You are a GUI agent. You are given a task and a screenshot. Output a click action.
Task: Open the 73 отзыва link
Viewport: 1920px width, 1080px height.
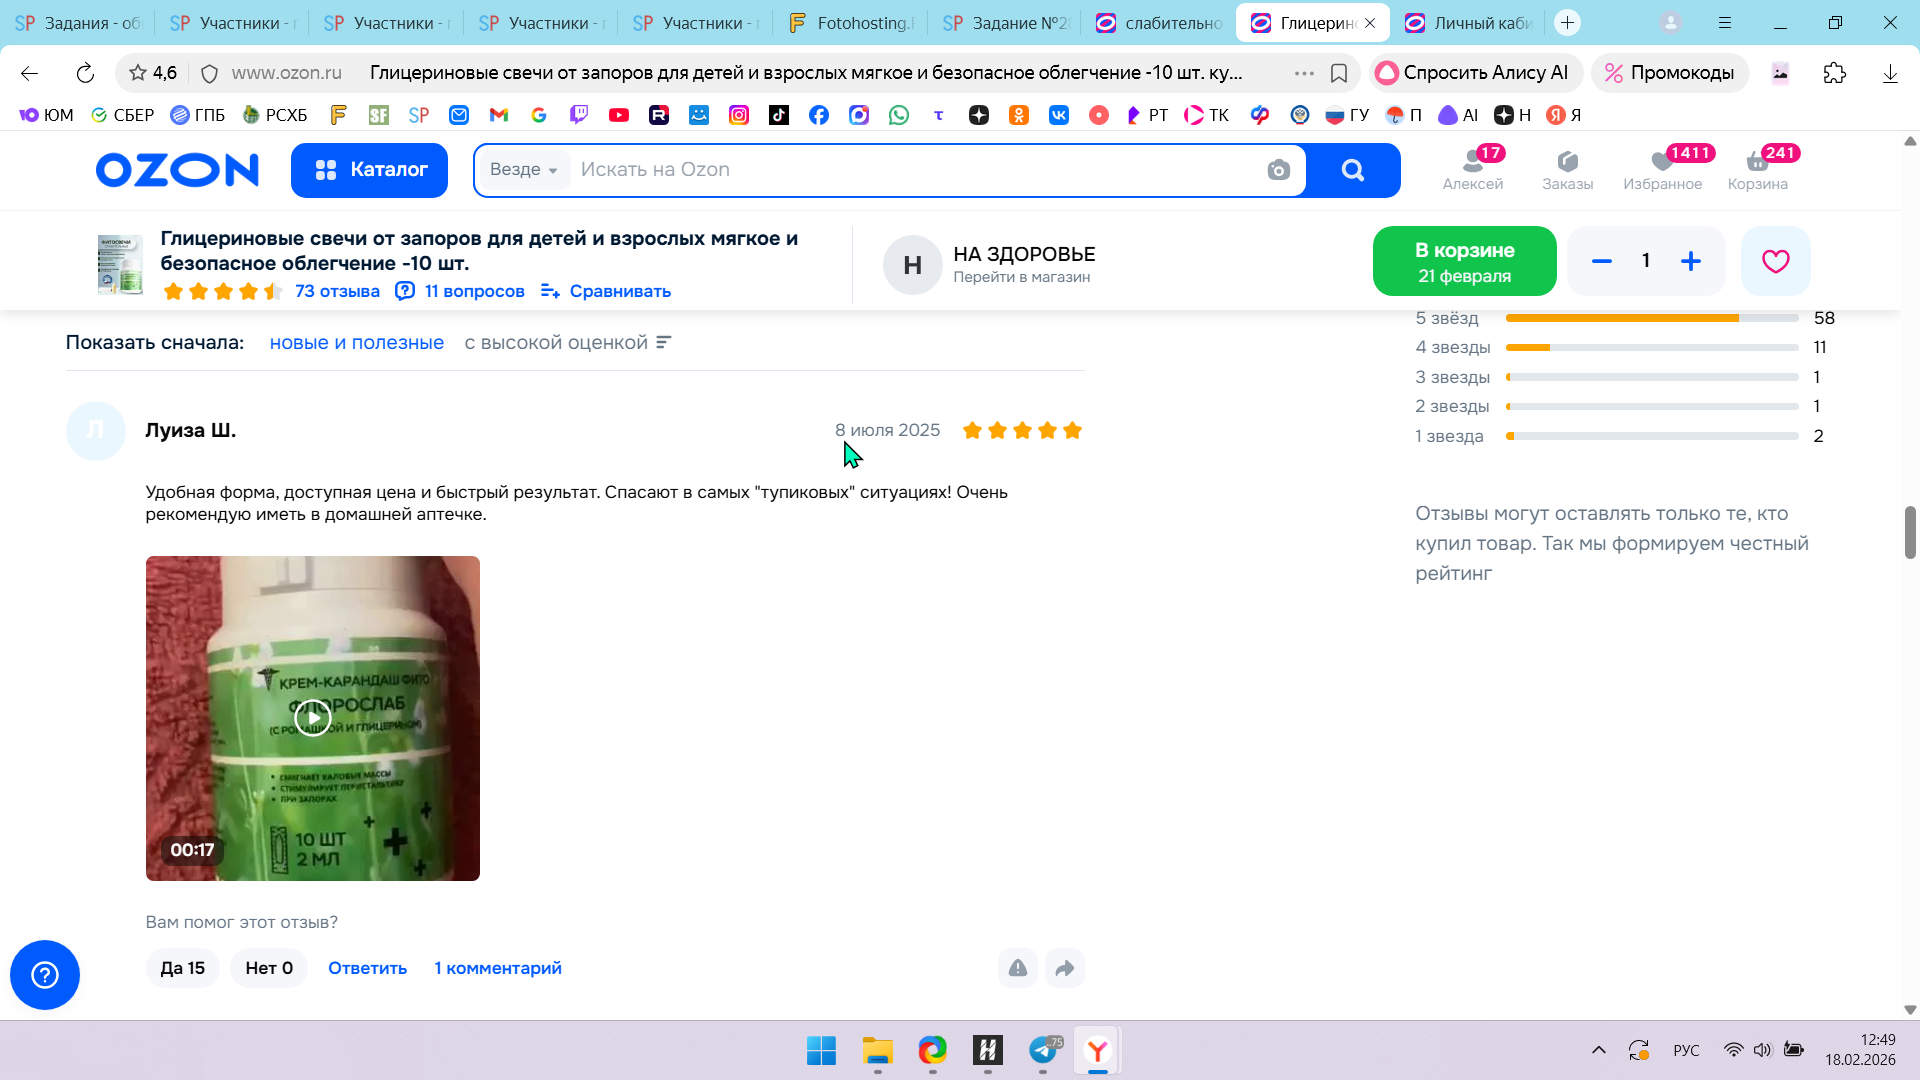(337, 291)
